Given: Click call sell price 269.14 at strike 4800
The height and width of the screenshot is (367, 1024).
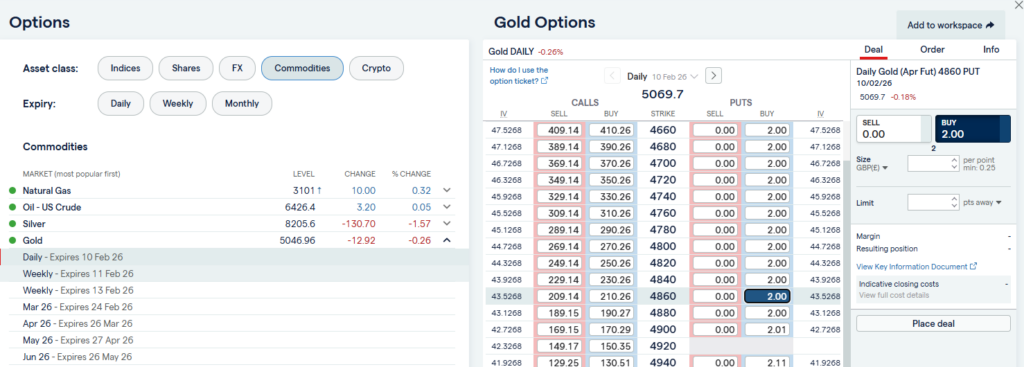Looking at the screenshot, I should [x=560, y=246].
